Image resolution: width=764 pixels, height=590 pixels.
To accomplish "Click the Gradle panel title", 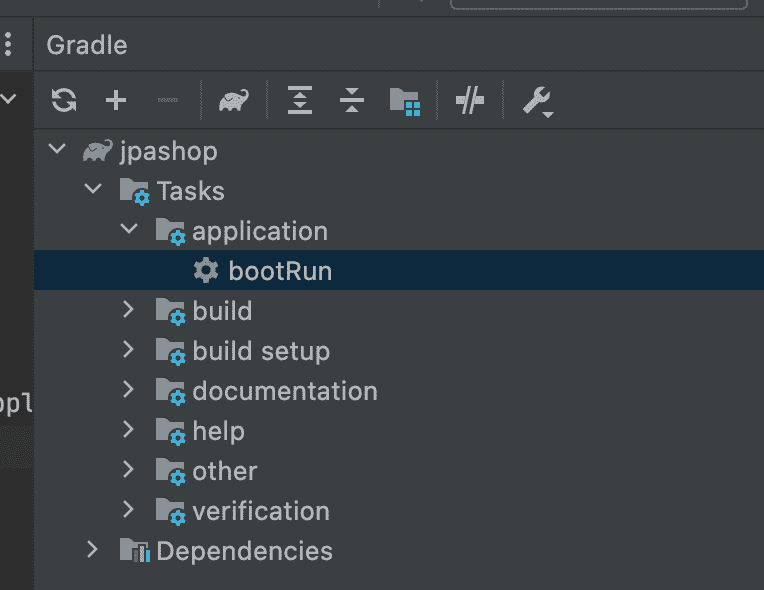I will [87, 45].
